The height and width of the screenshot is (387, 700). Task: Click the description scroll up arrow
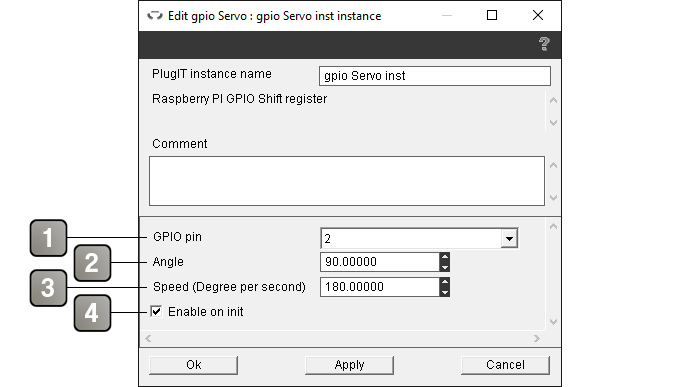553,100
